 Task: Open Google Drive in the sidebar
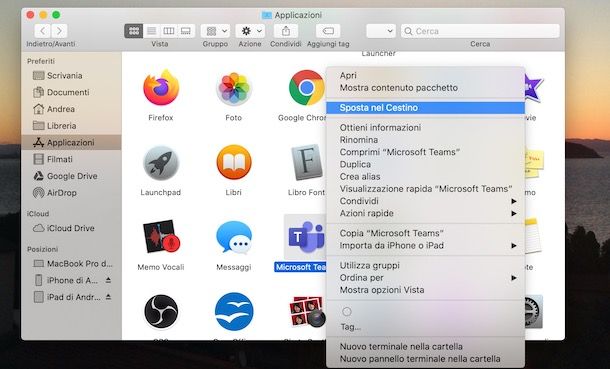tap(71, 176)
